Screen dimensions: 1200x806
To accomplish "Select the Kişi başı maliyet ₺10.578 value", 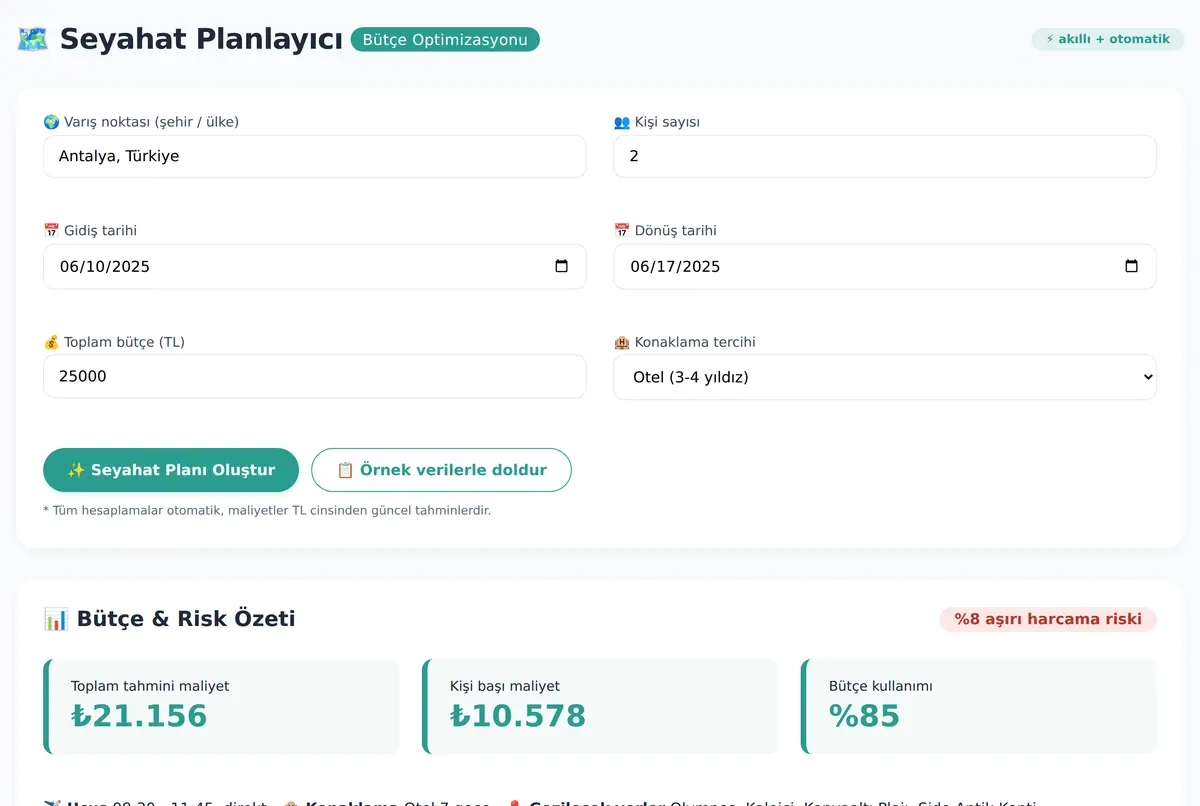I will (518, 716).
